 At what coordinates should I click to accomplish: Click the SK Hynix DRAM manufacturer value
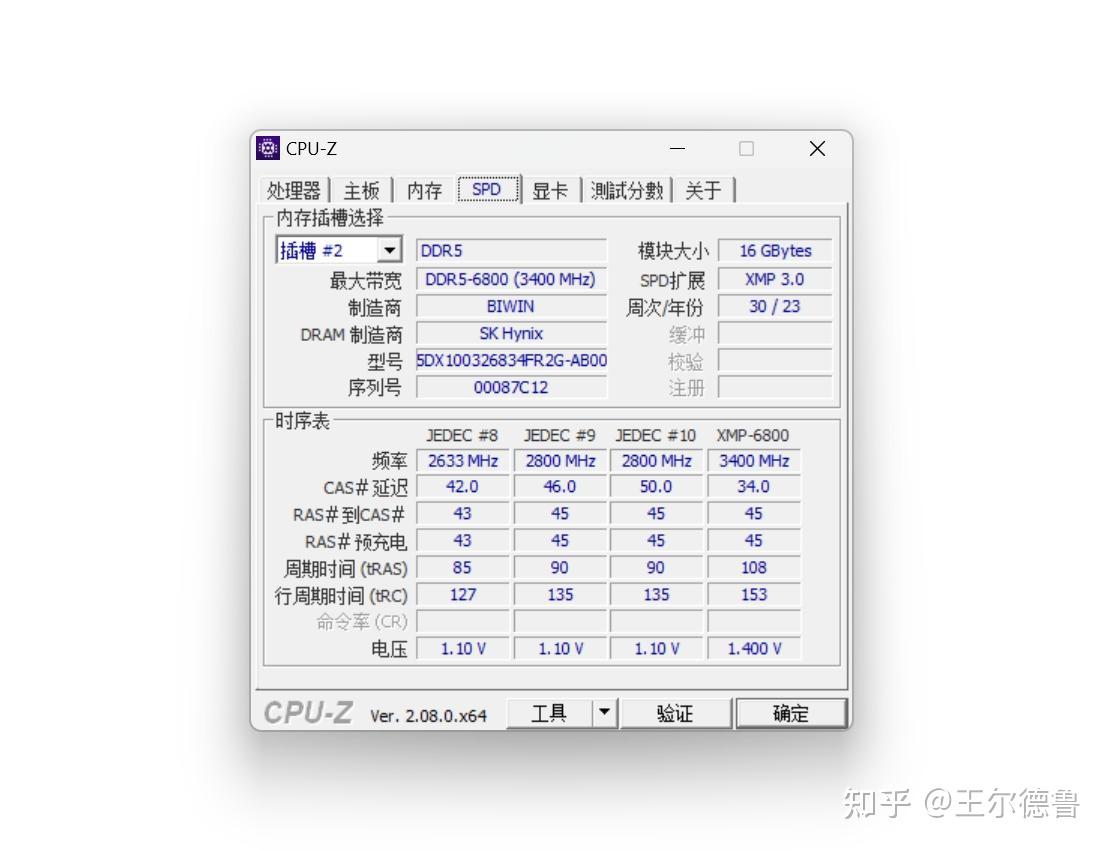511,333
